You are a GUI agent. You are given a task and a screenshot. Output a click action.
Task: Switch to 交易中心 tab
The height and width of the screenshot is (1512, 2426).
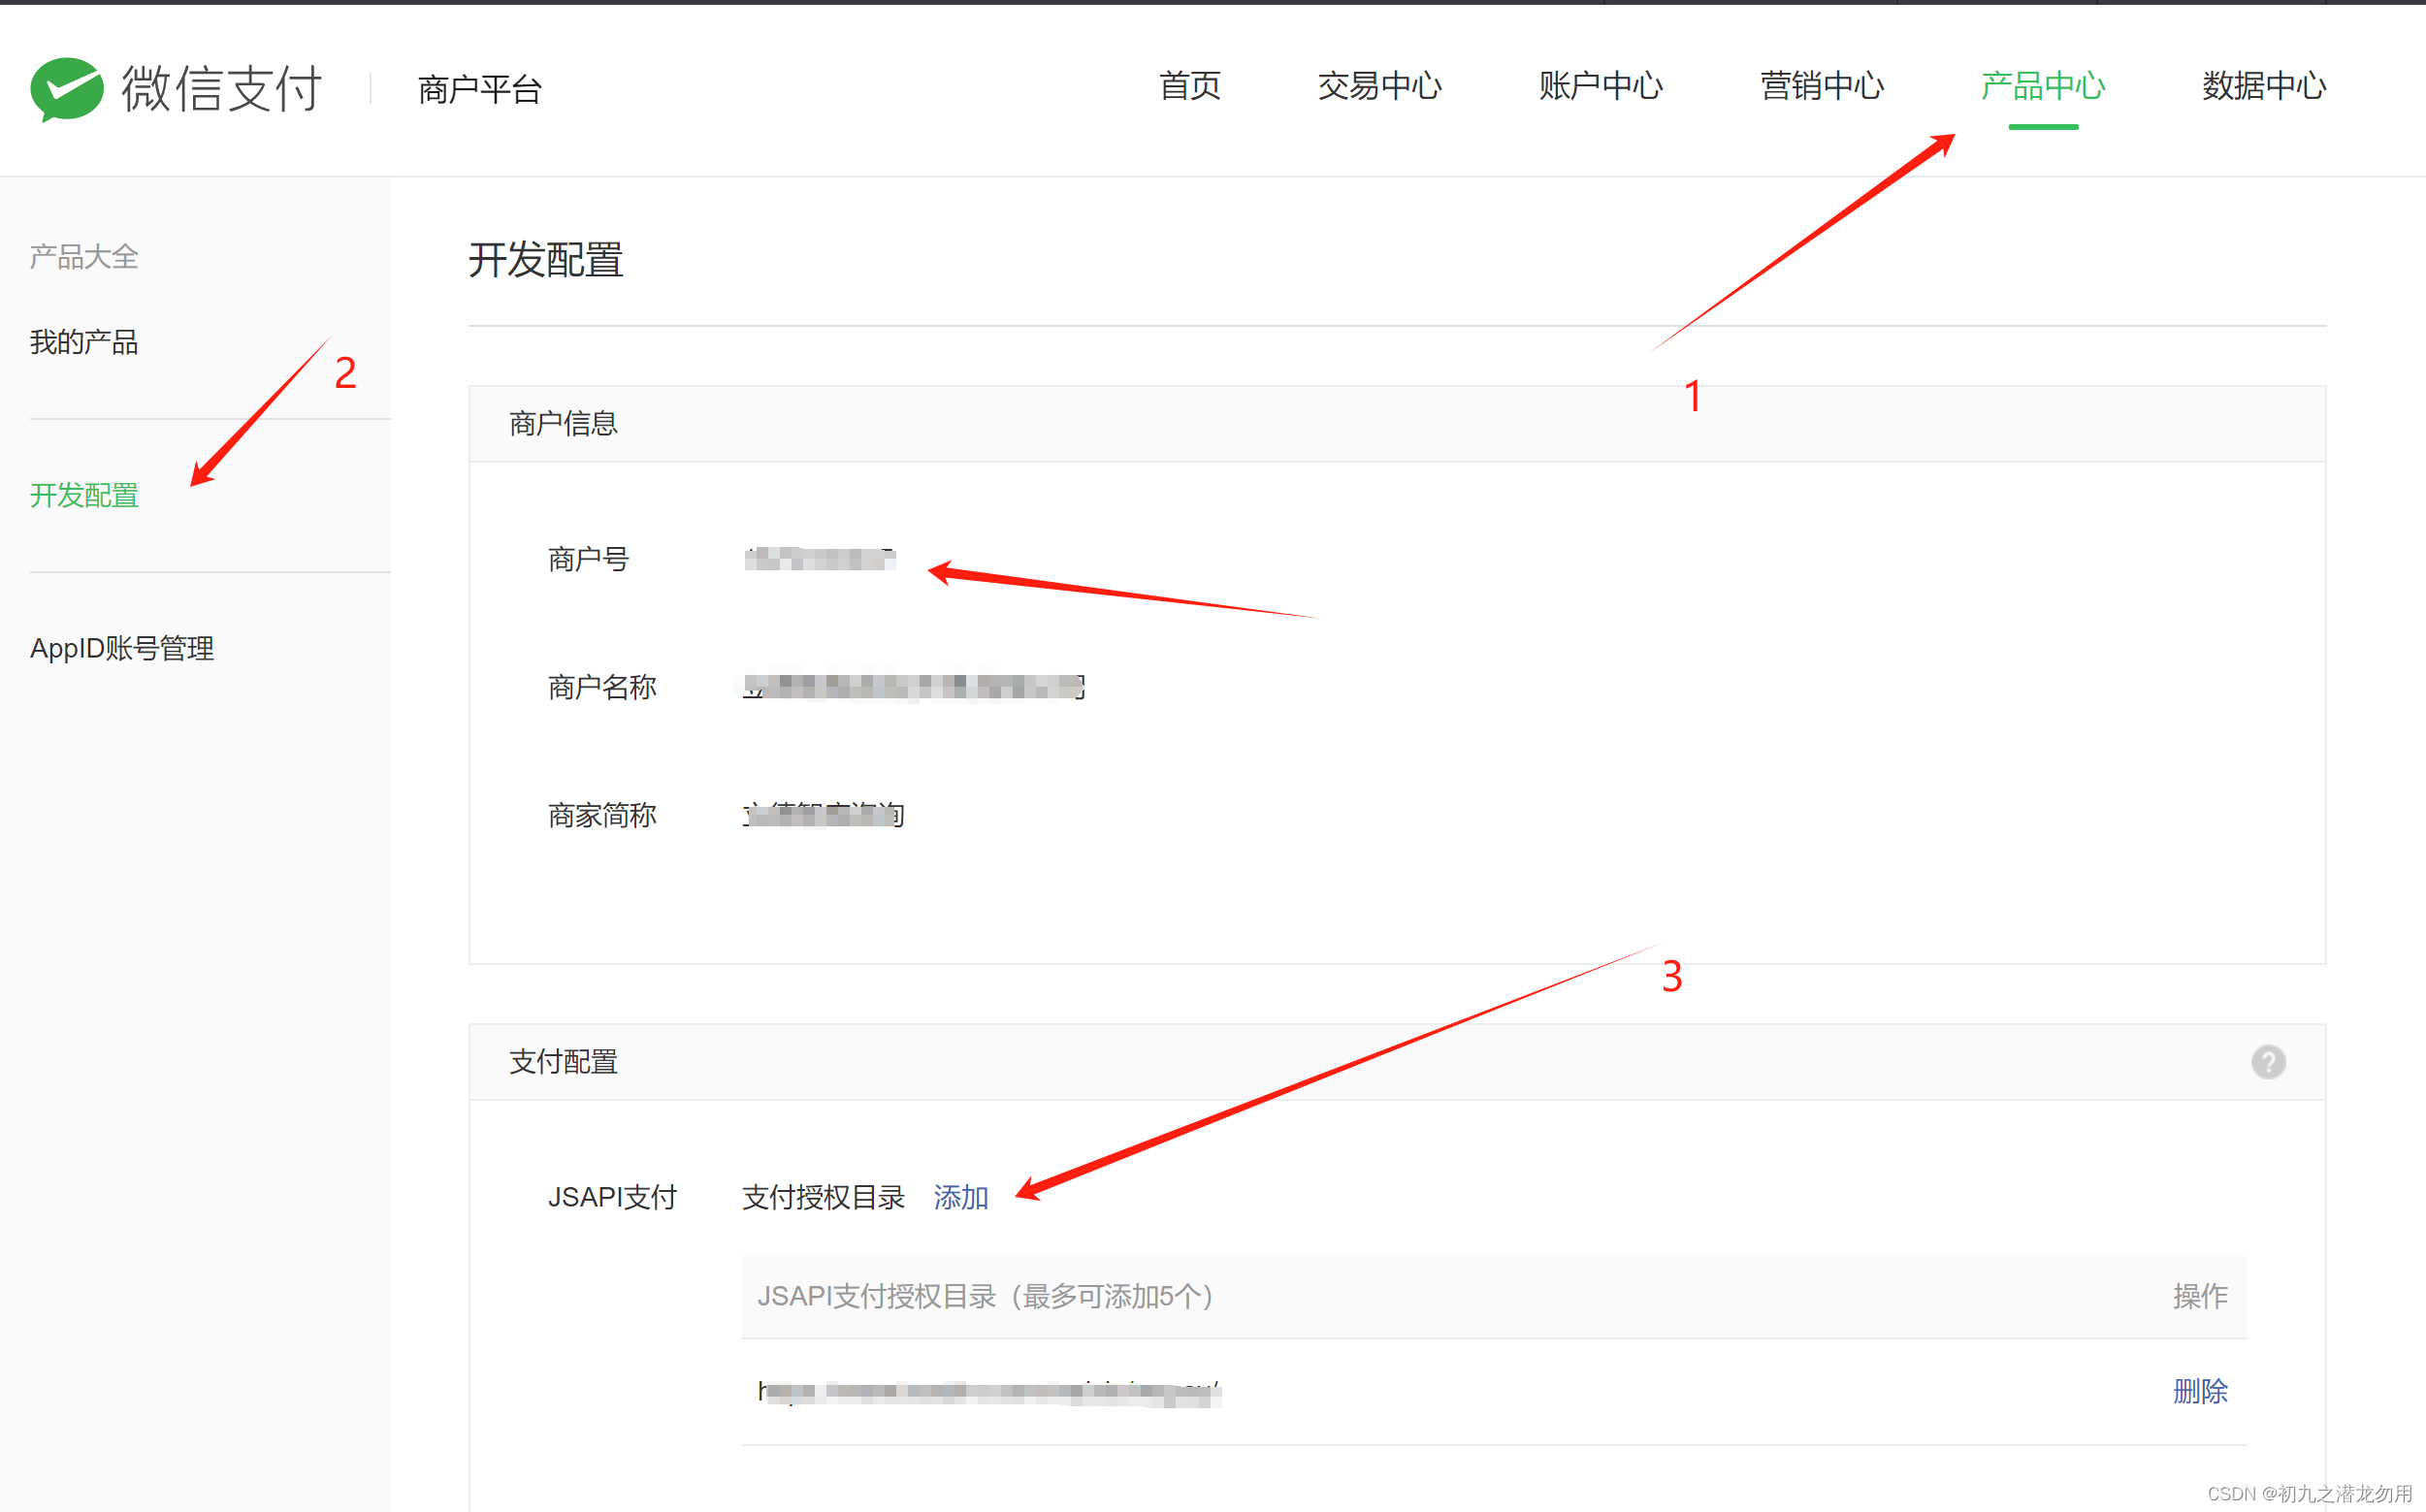[1379, 86]
